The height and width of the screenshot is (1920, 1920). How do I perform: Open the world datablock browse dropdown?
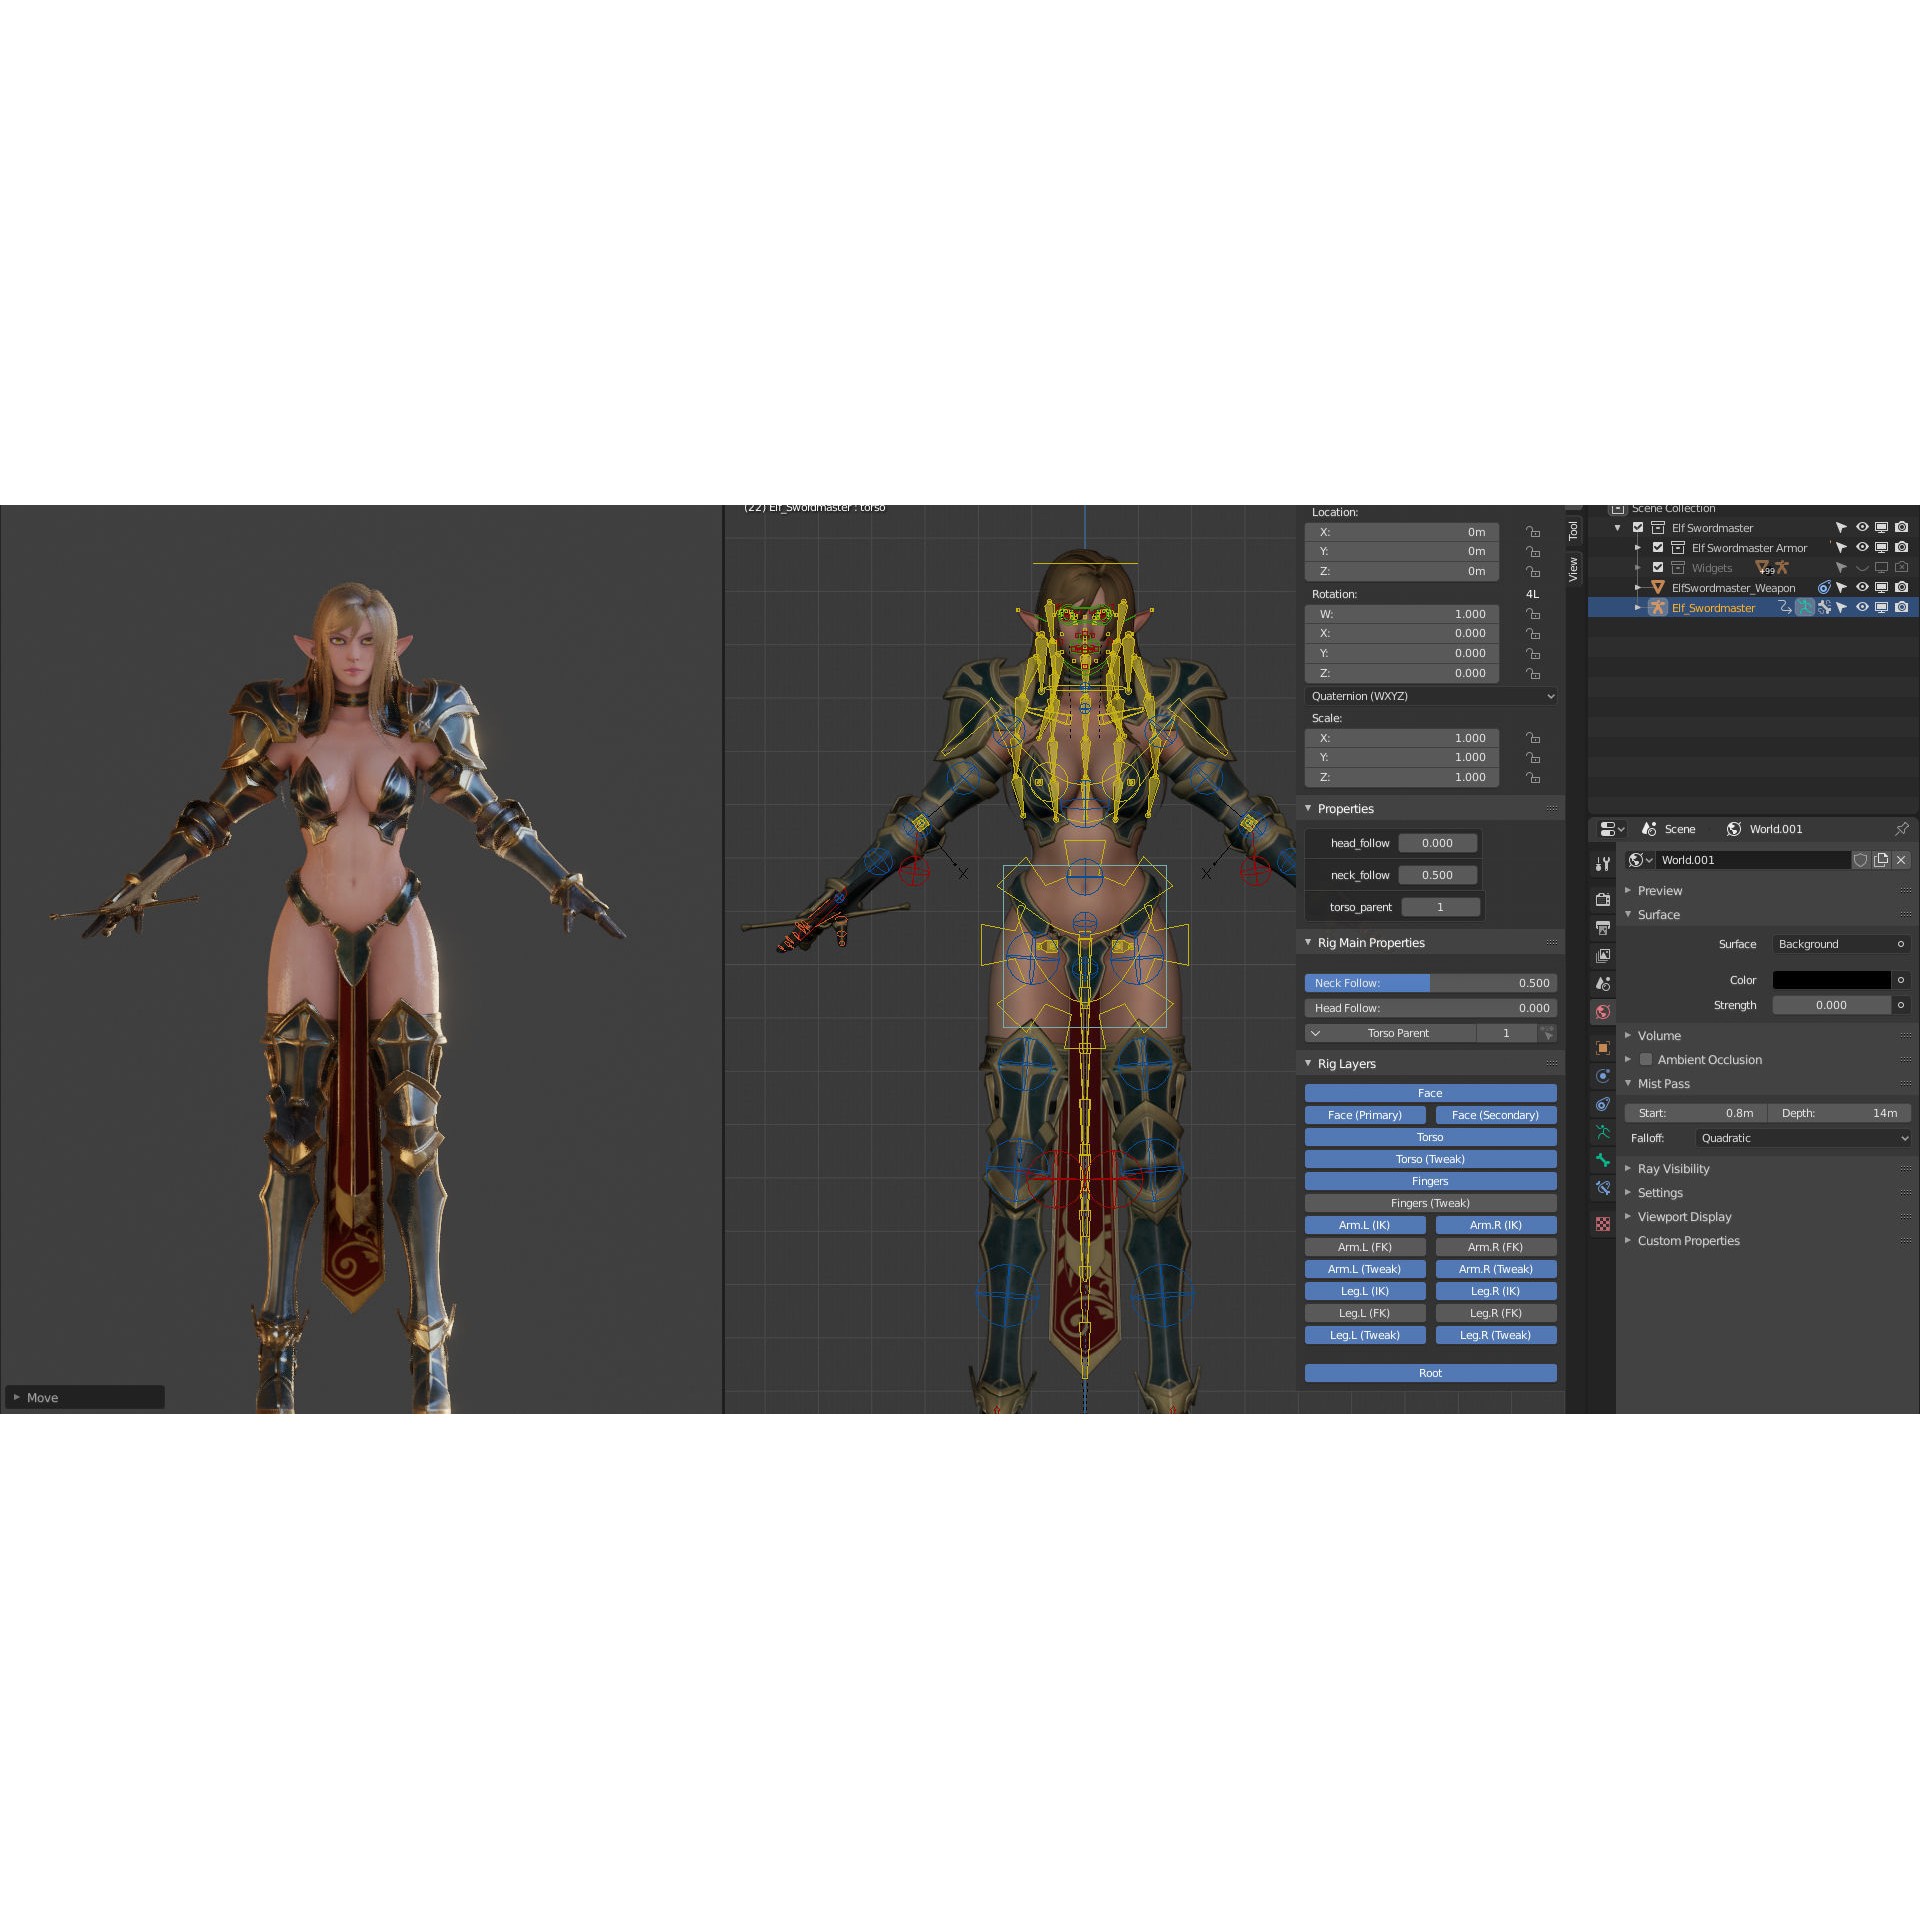tap(1640, 860)
